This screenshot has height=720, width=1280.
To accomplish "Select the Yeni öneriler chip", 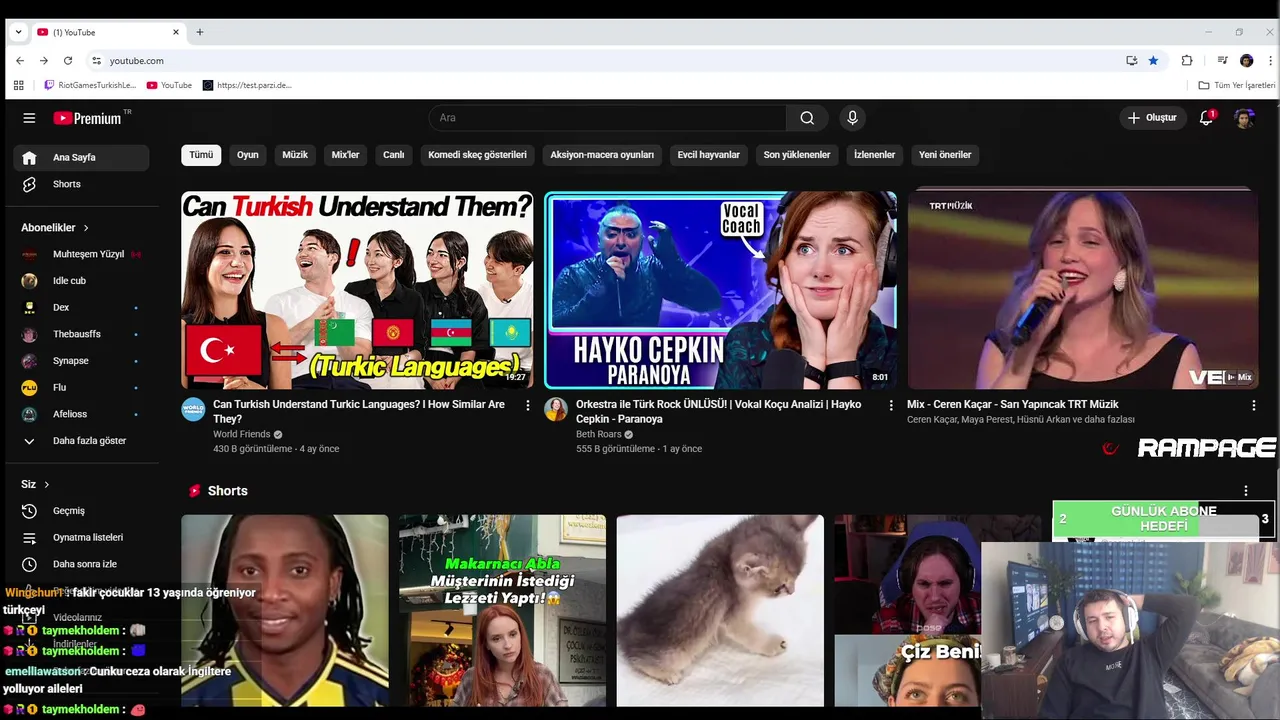I will point(945,155).
